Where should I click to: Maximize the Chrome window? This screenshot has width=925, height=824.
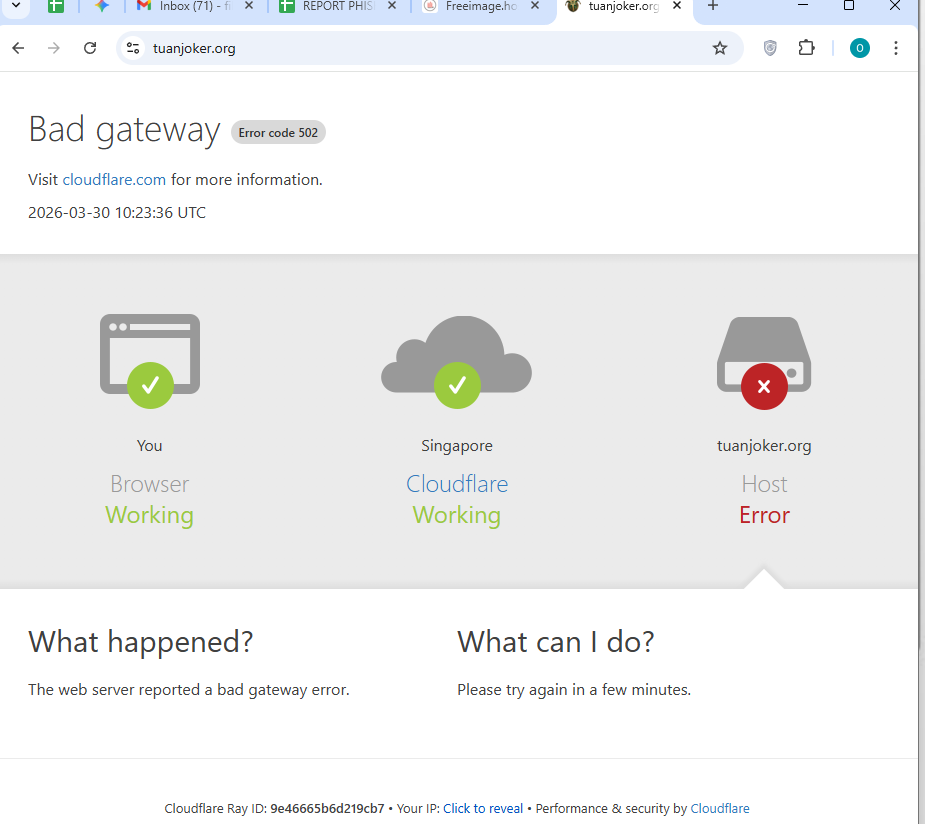click(849, 6)
